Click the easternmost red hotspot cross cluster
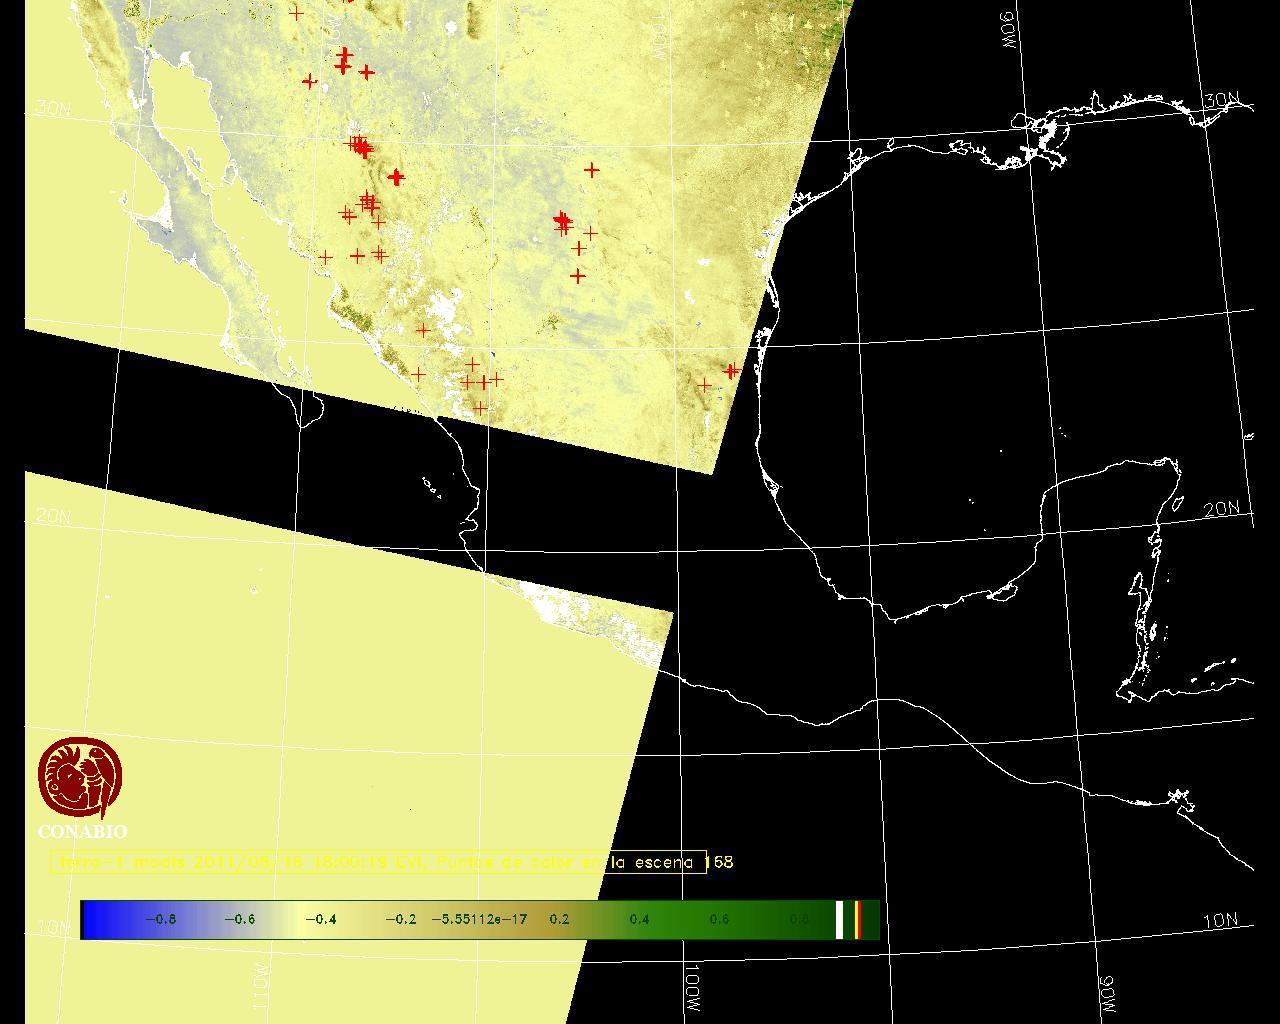The height and width of the screenshot is (1024, 1280). pos(731,371)
